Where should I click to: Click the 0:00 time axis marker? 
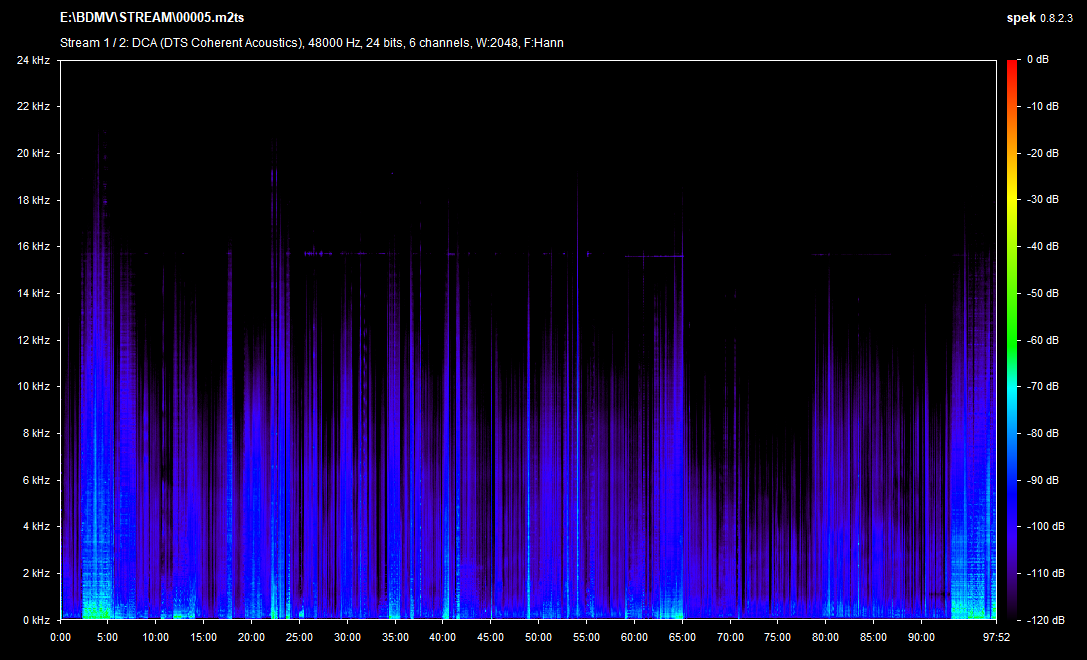[x=60, y=636]
